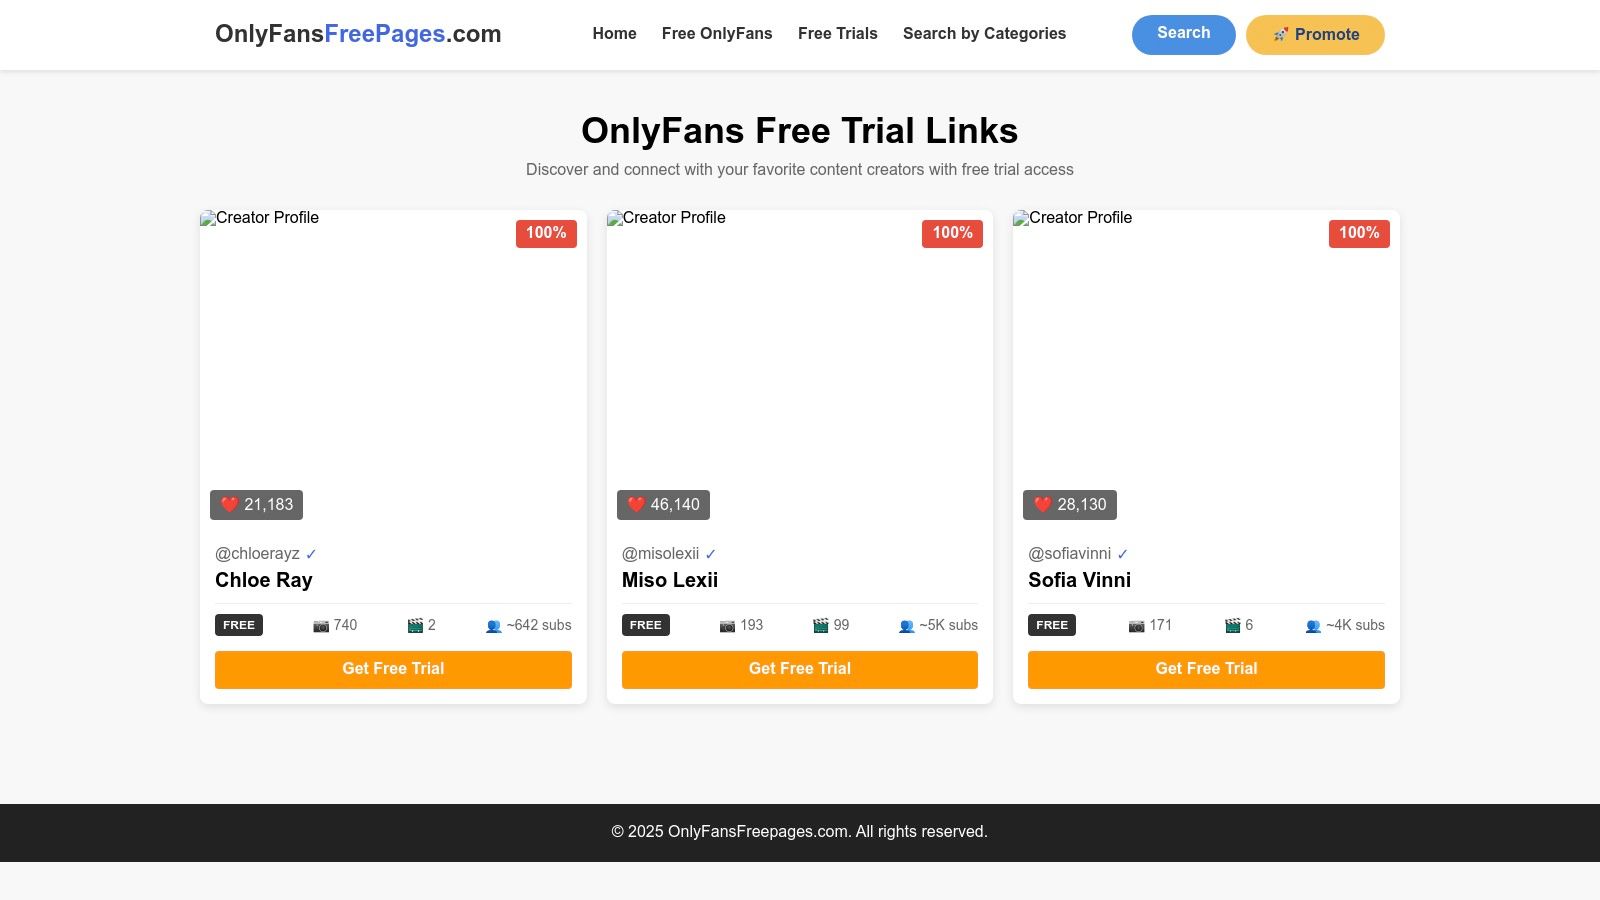
Task: Click the heart likes icon on Chloe Ray's card
Action: coord(229,505)
